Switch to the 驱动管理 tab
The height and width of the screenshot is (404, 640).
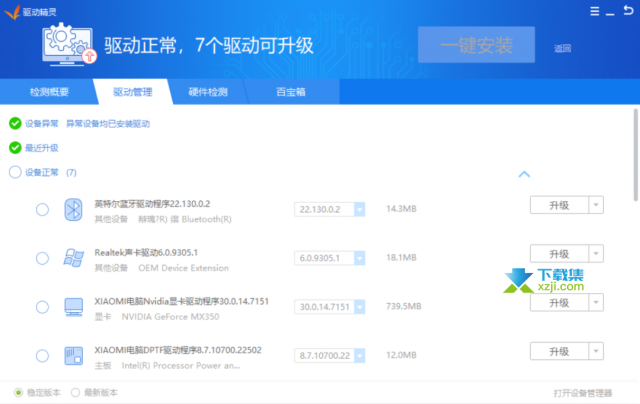click(x=133, y=92)
